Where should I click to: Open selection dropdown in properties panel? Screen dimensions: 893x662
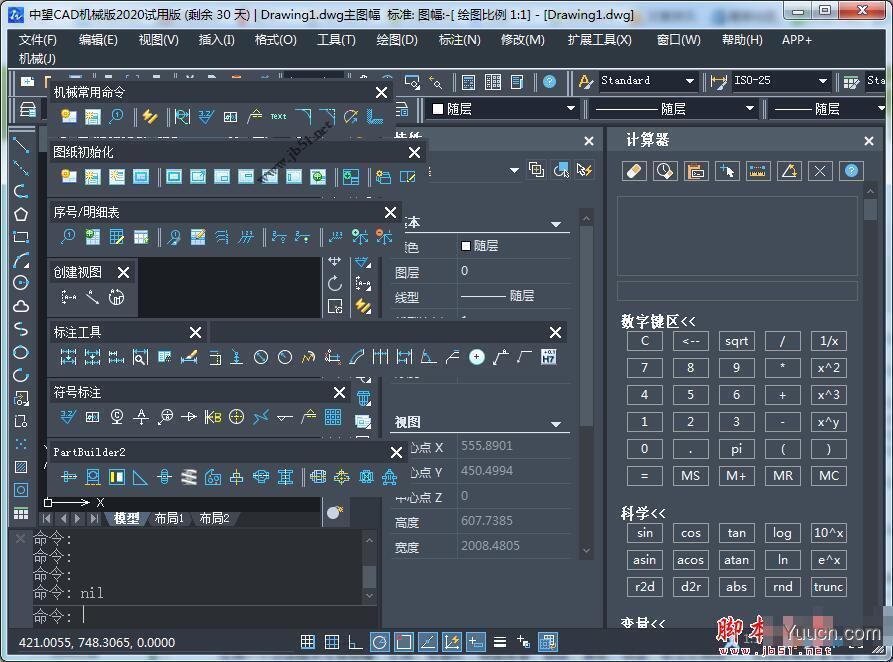click(x=514, y=170)
